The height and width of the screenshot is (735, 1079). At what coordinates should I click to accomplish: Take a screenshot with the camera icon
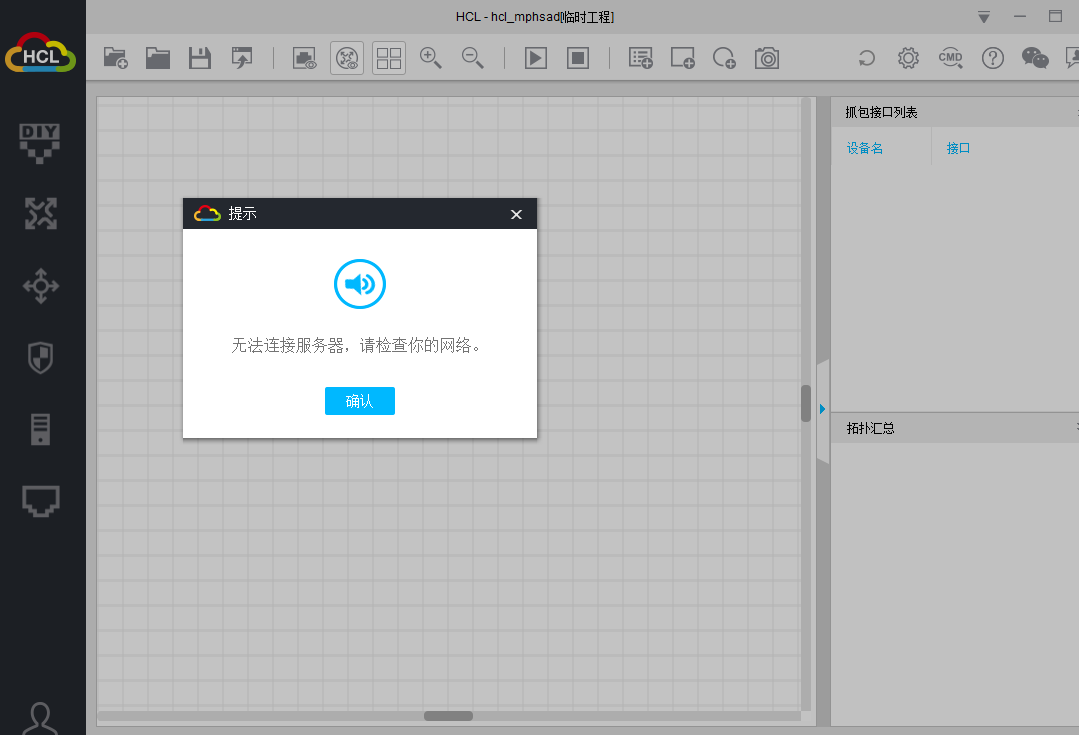pos(767,58)
